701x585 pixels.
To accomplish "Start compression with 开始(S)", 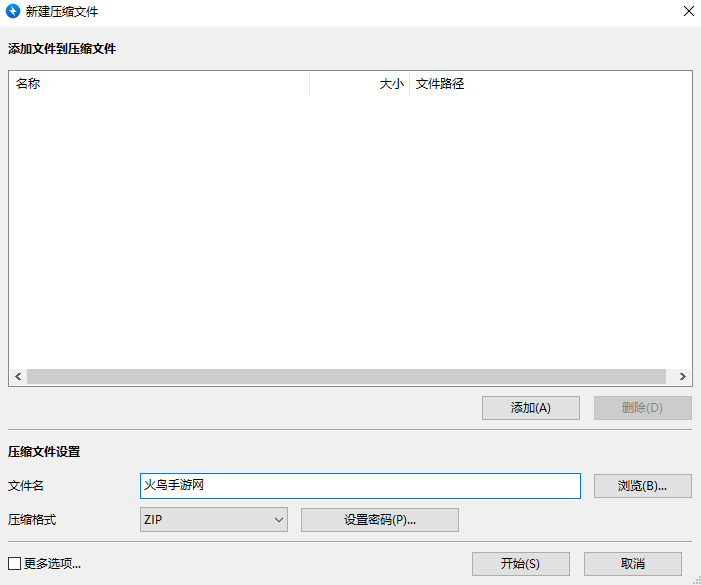I will coord(520,564).
